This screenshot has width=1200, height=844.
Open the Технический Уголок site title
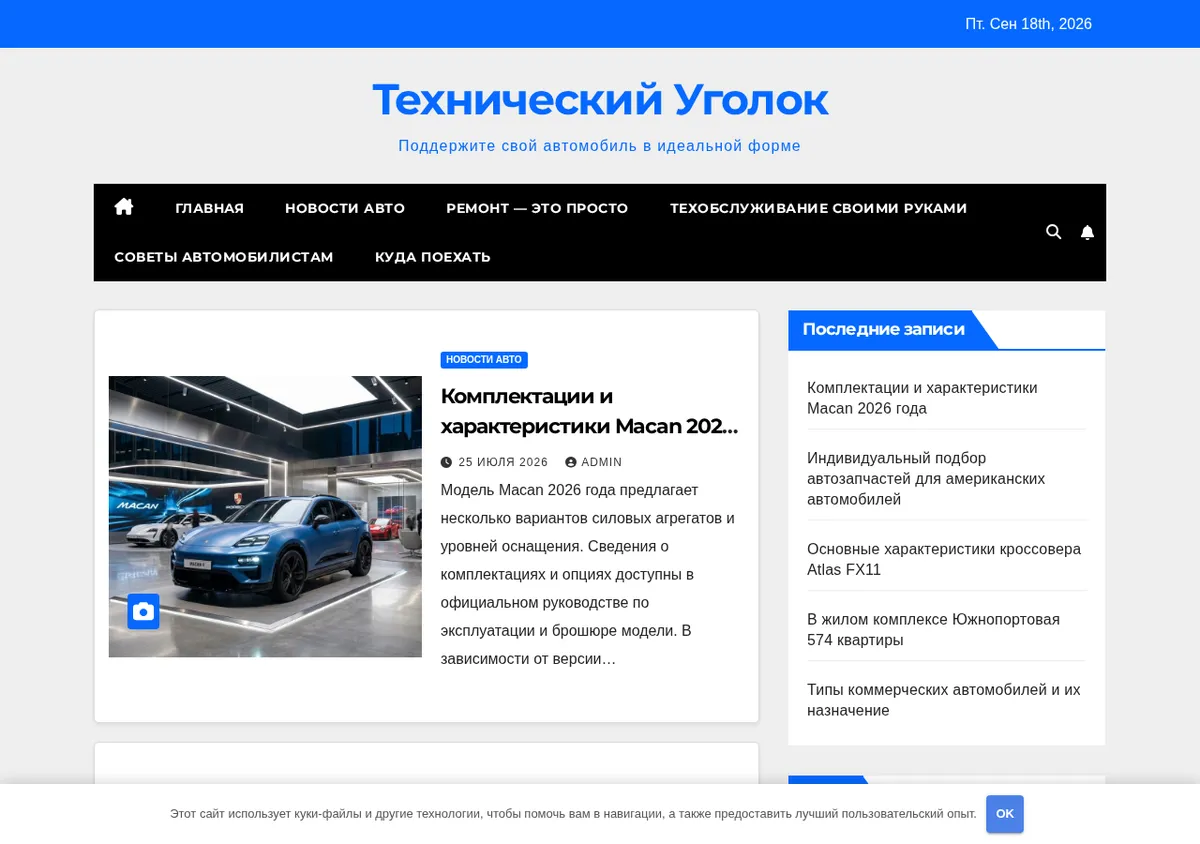click(x=600, y=100)
